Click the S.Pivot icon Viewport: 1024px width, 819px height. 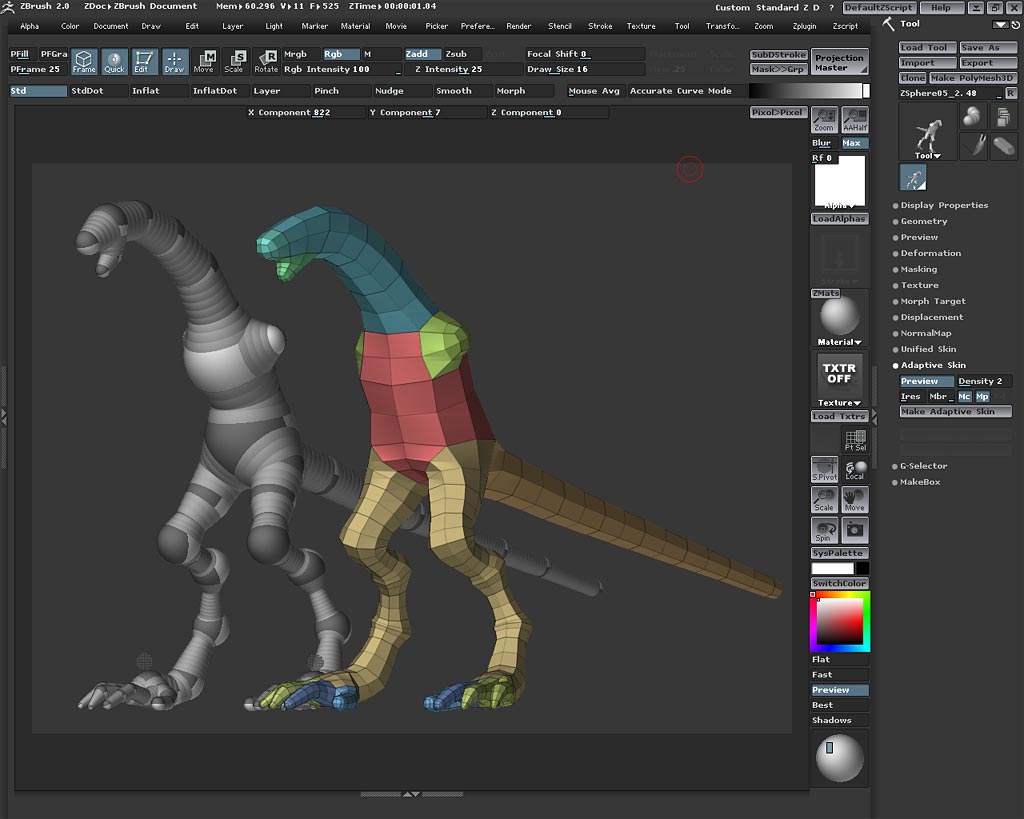[824, 470]
